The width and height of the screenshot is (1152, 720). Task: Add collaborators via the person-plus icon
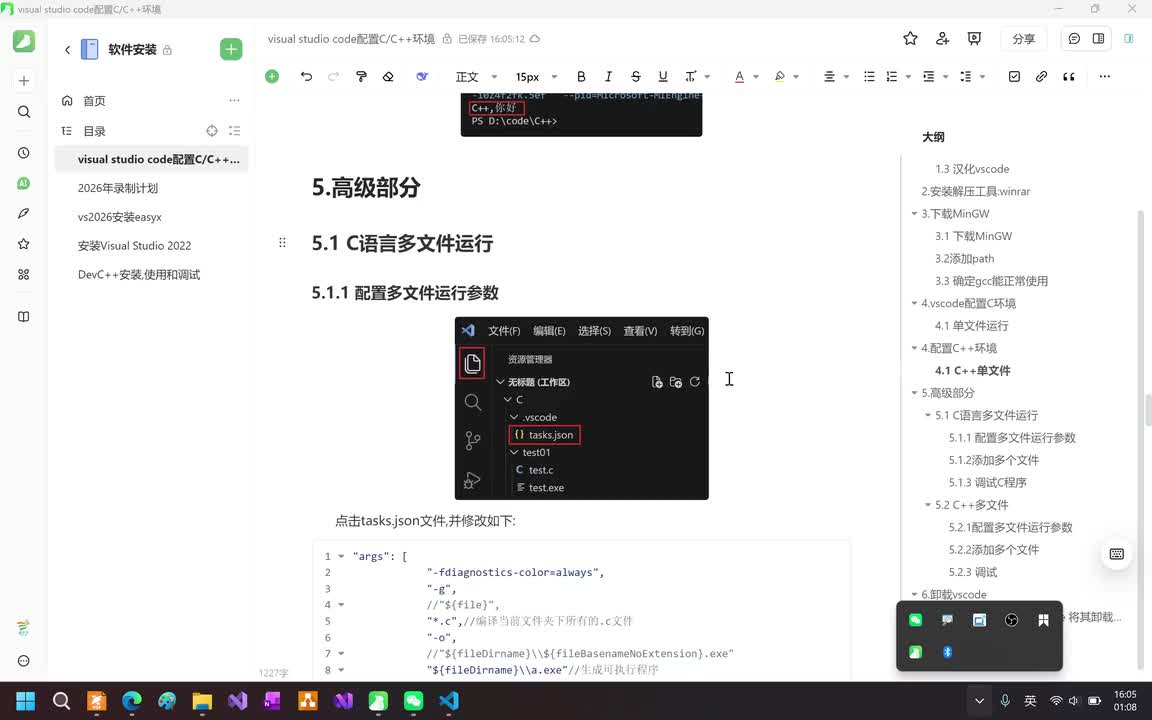(x=942, y=39)
